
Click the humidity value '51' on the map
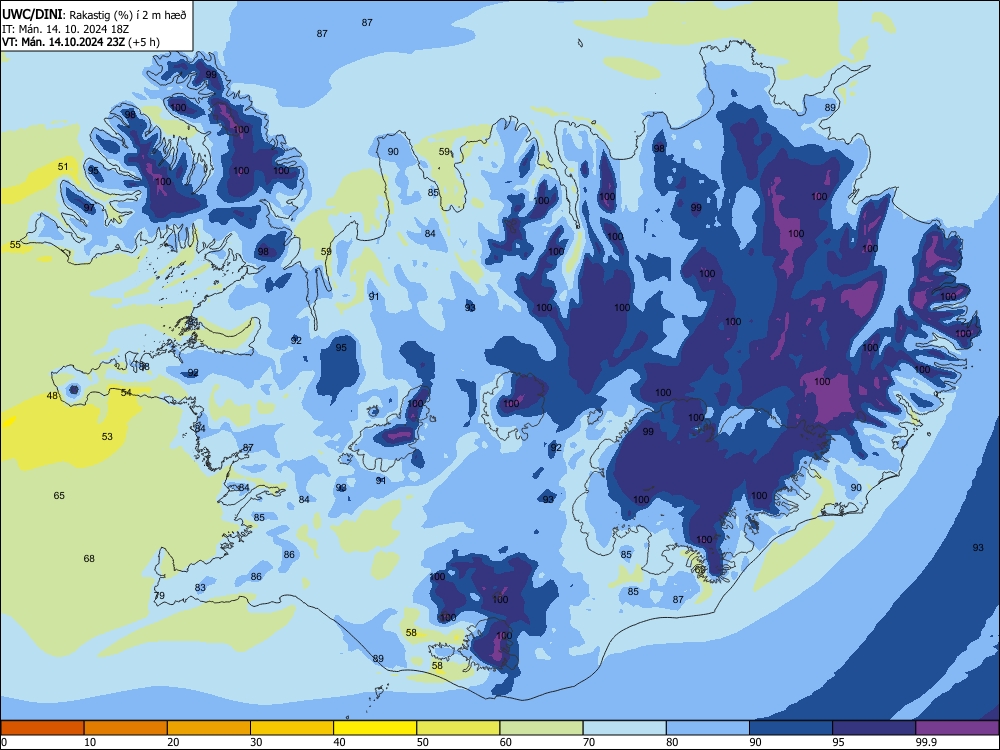coord(62,166)
